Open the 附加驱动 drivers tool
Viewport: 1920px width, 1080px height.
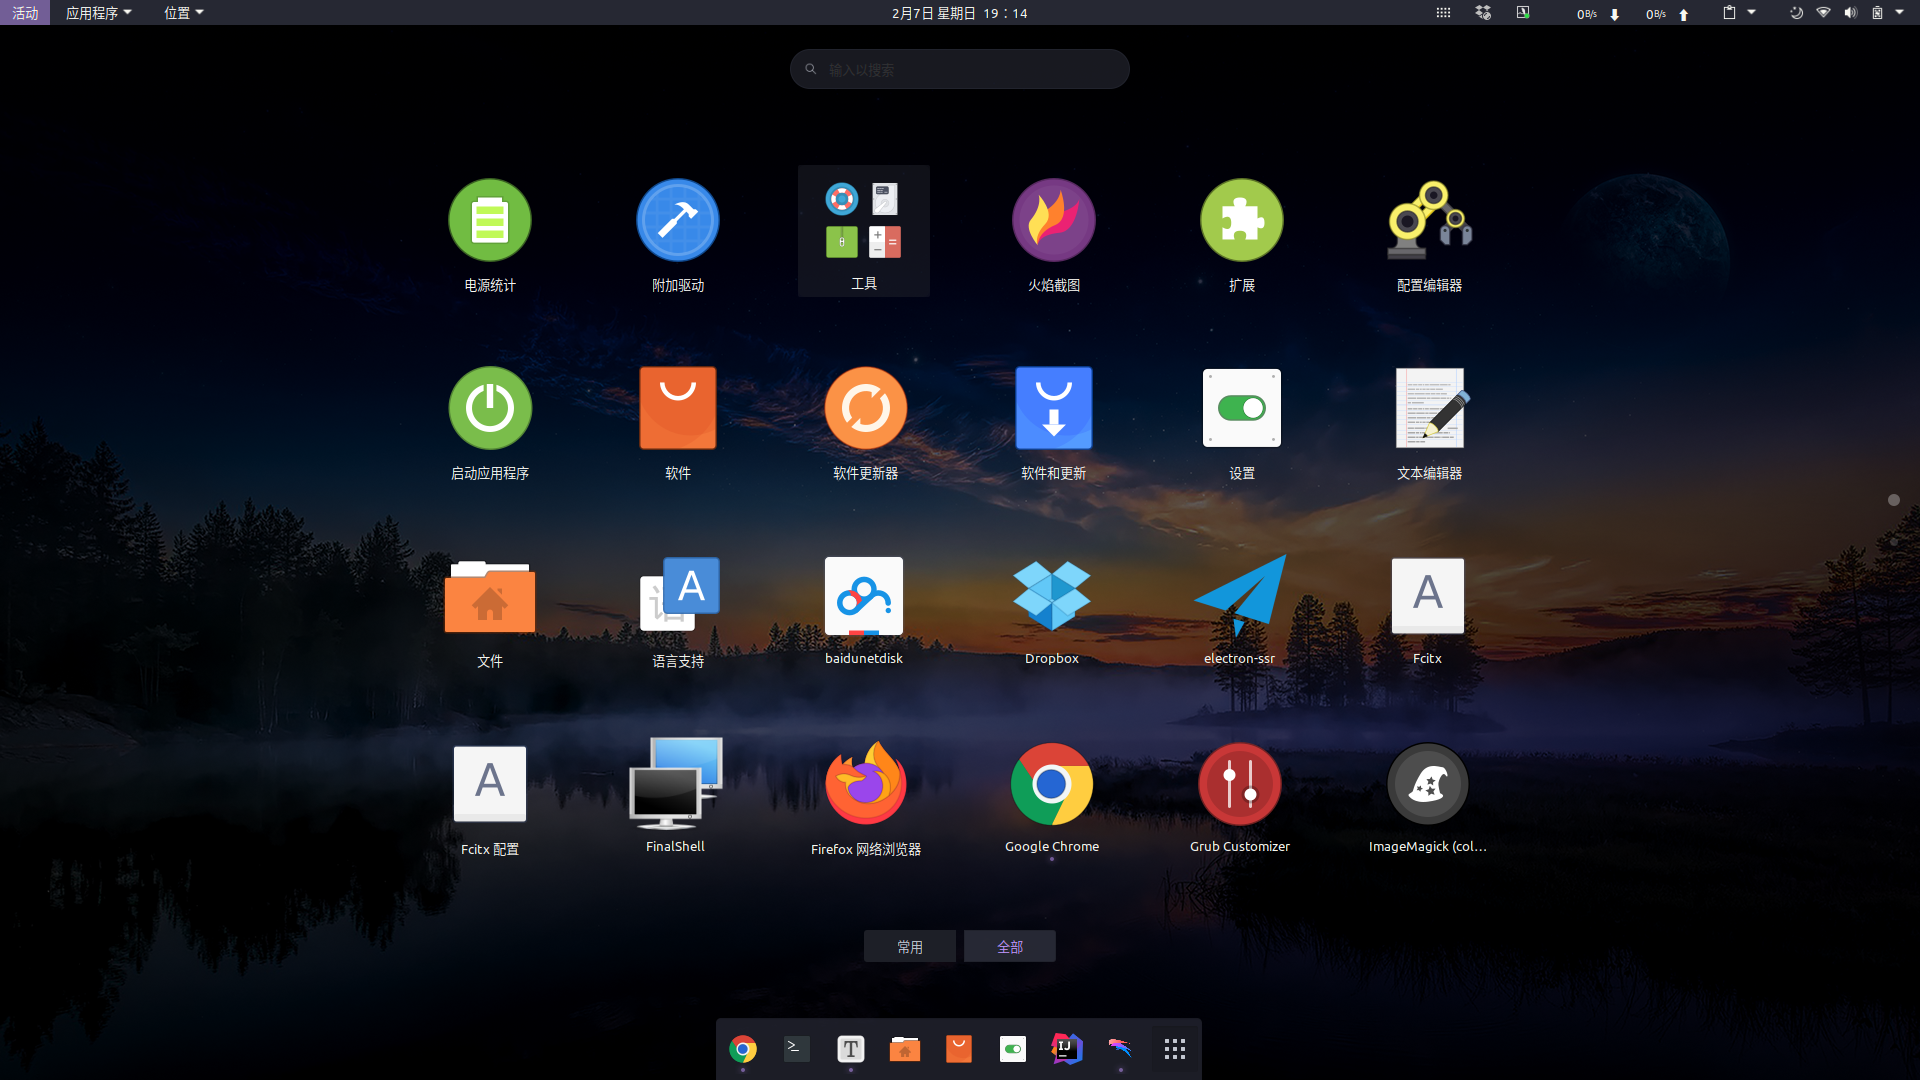pos(677,220)
